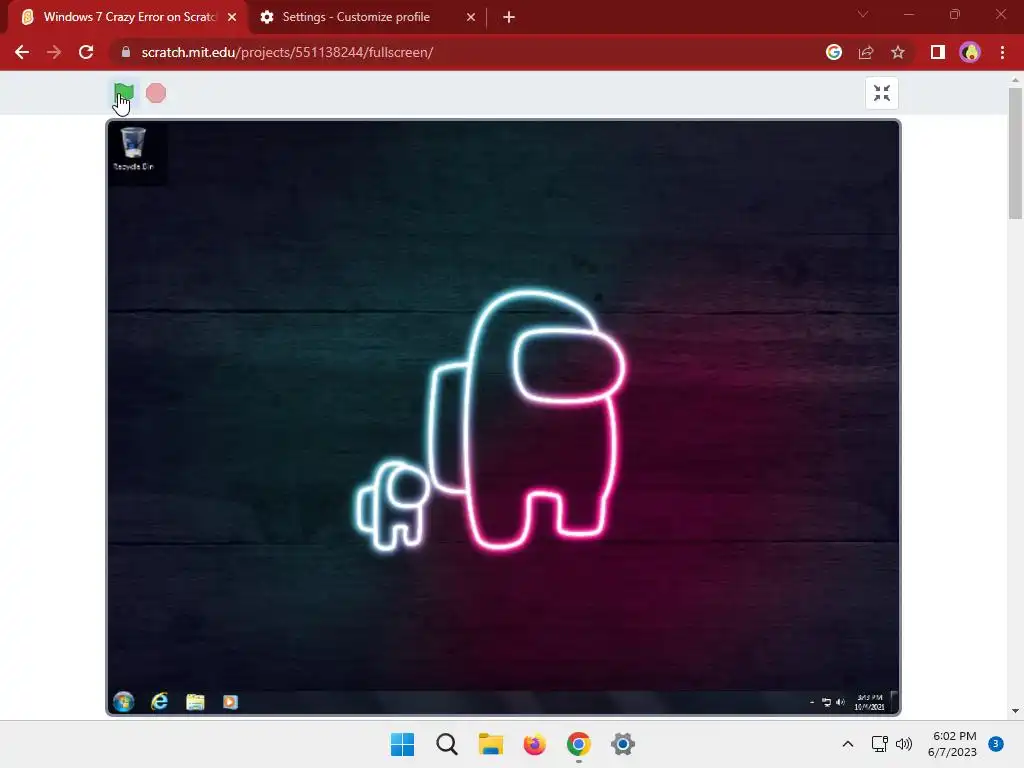This screenshot has width=1024, height=768.
Task: Open a new browser tab
Action: tap(509, 17)
